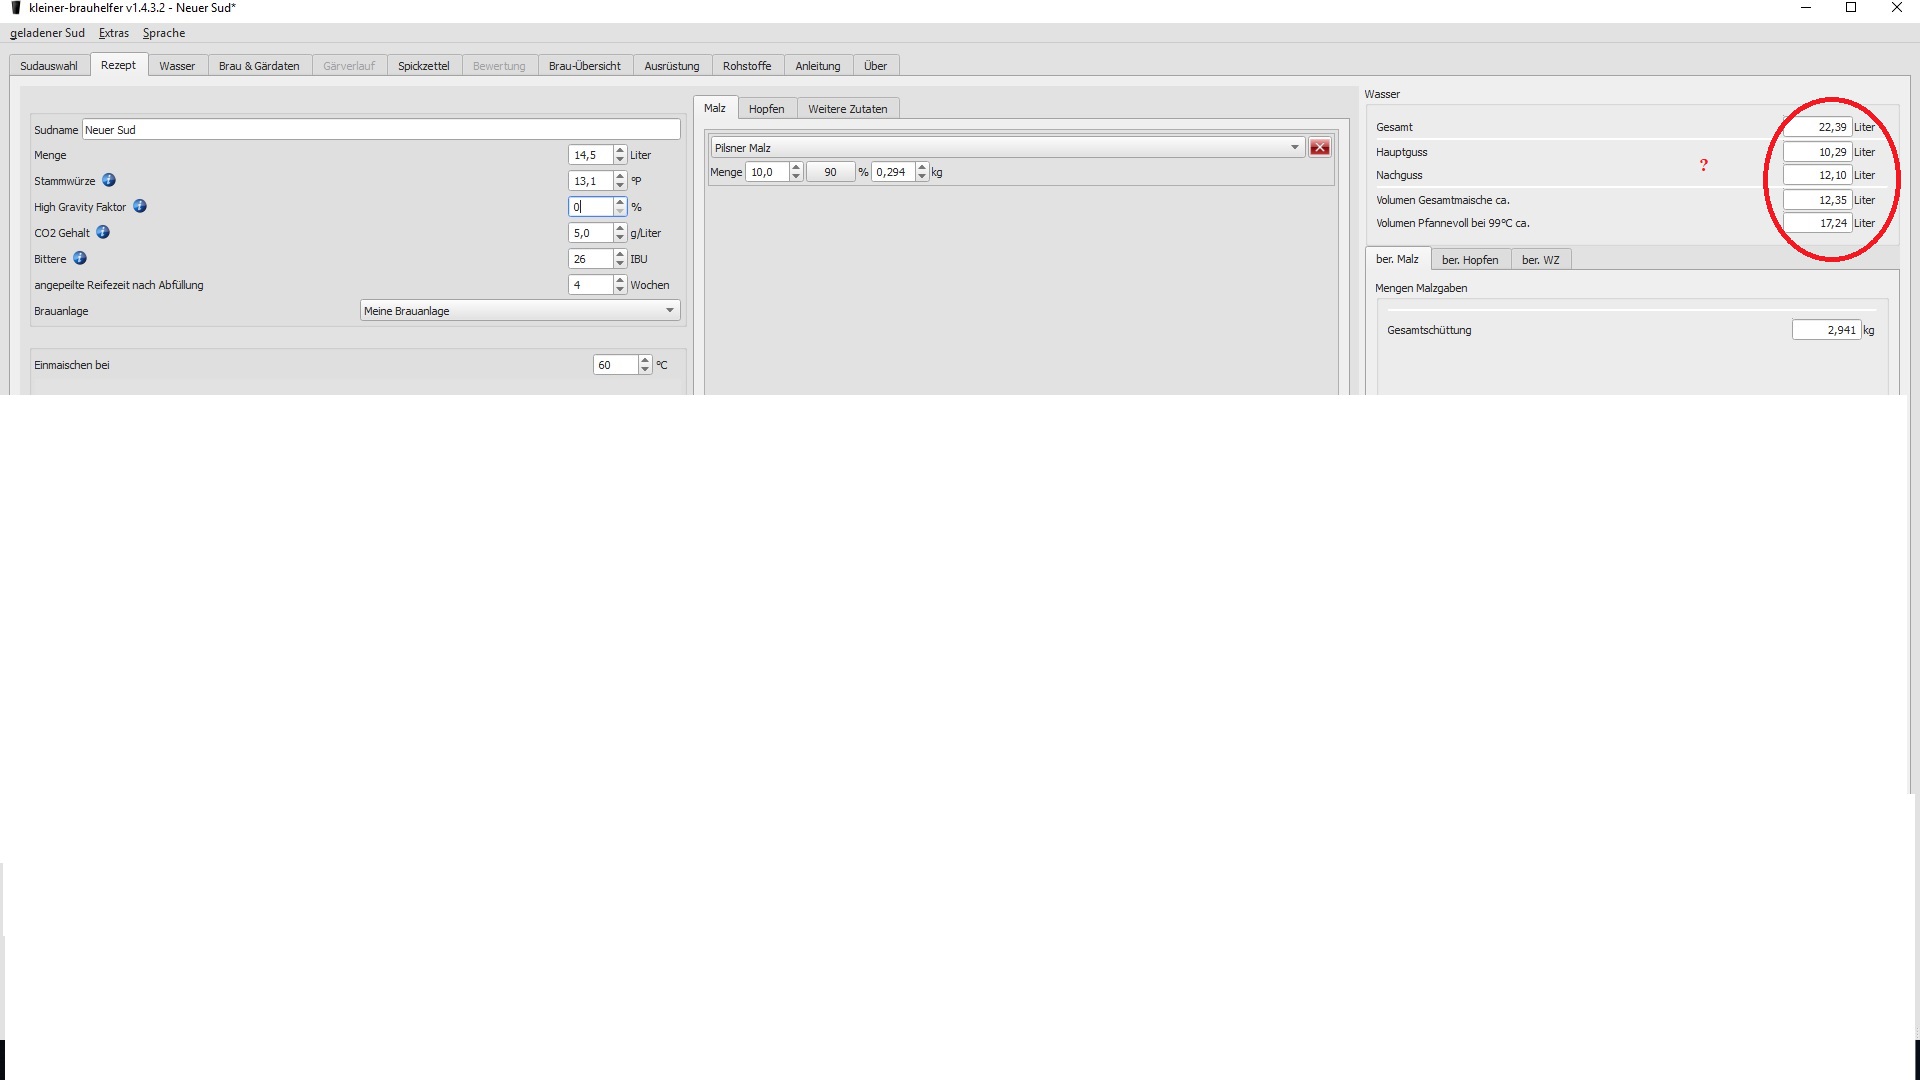1920x1080 pixels.
Task: Click the CO2 Gehalt info icon
Action: coord(103,232)
